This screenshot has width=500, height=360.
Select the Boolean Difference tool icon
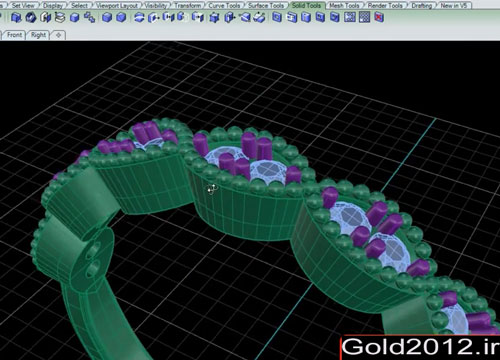31,17
